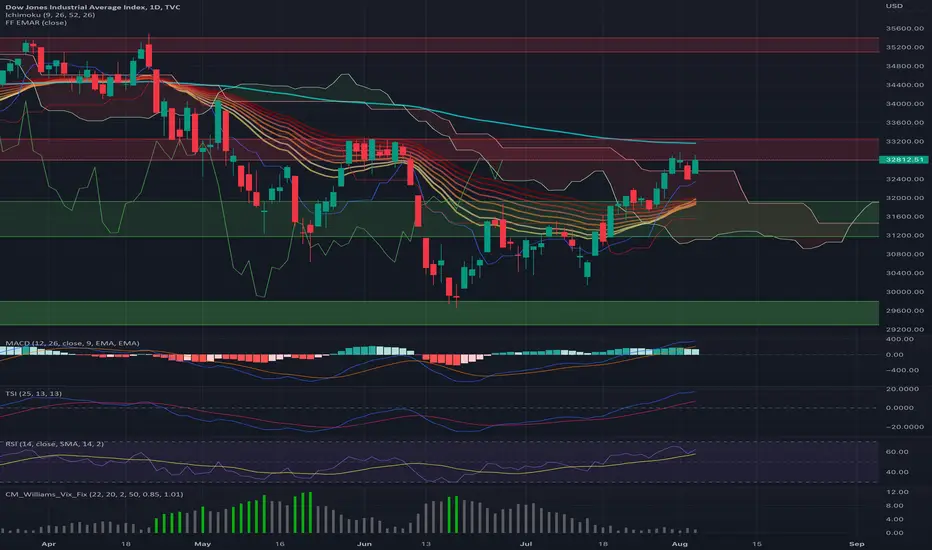Click the 15 date label
Viewport: 932px width, 550px height.
tap(756, 544)
